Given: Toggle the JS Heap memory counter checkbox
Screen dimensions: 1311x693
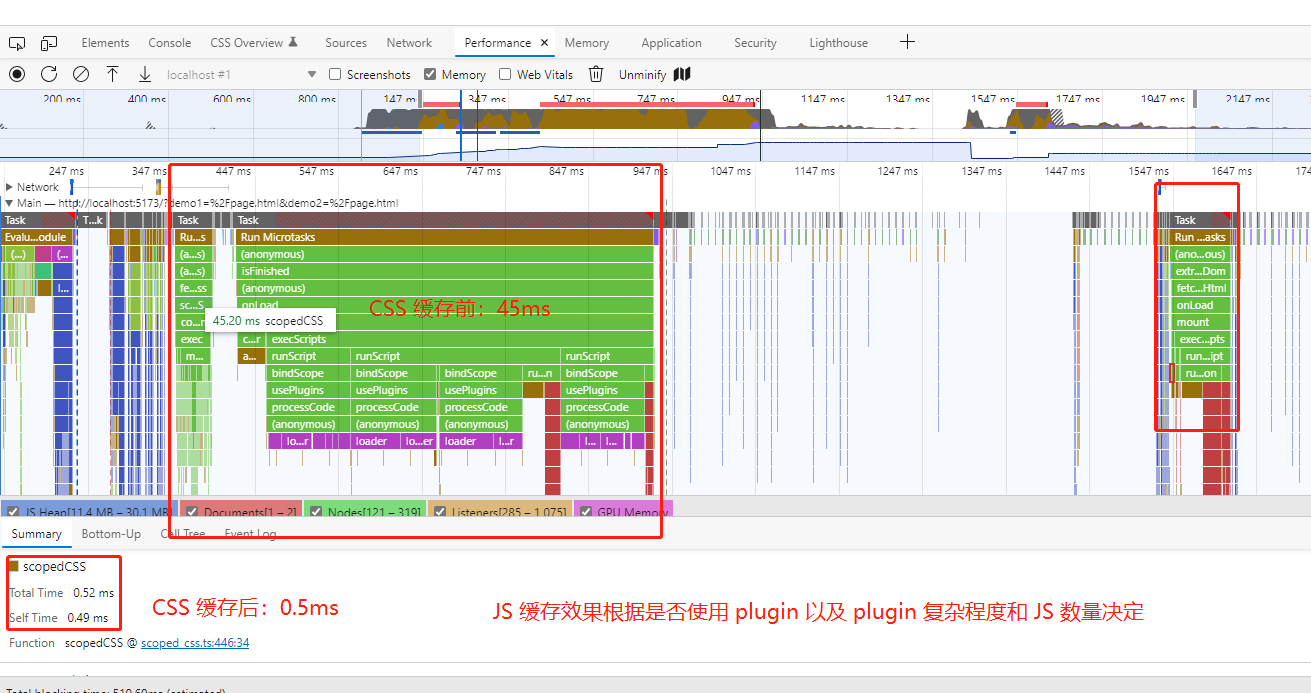Looking at the screenshot, I should click(x=13, y=512).
